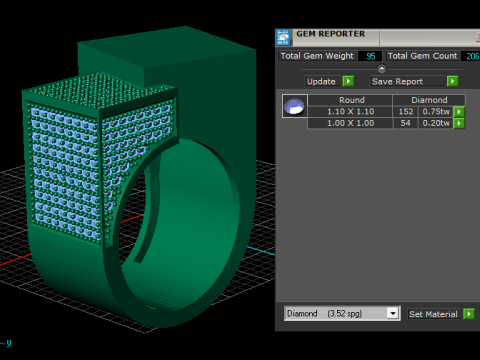This screenshot has width=480, height=360.
Task: Click the 0.75tw weight cell
Action: coord(436,112)
